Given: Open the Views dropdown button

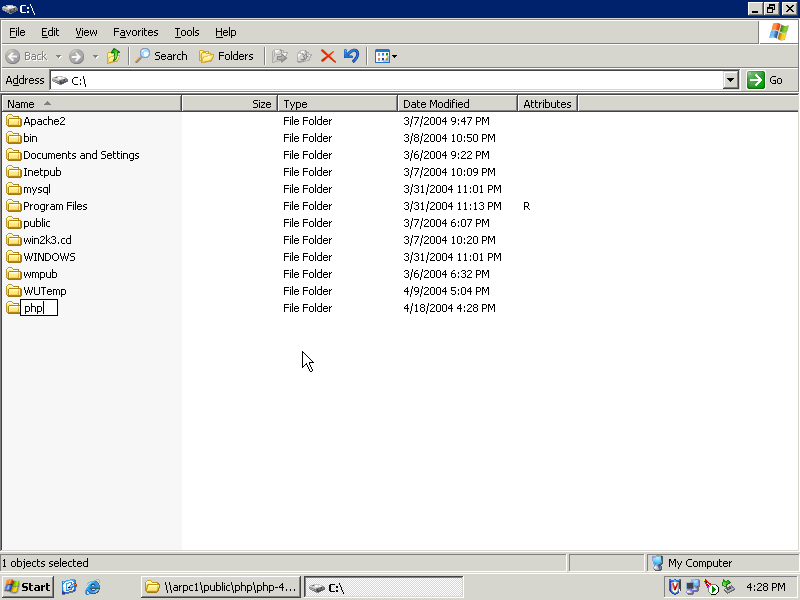Looking at the screenshot, I should pos(386,56).
